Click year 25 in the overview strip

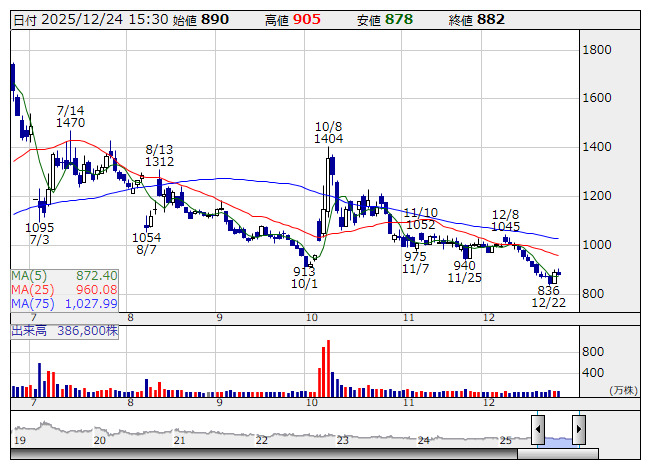505,440
